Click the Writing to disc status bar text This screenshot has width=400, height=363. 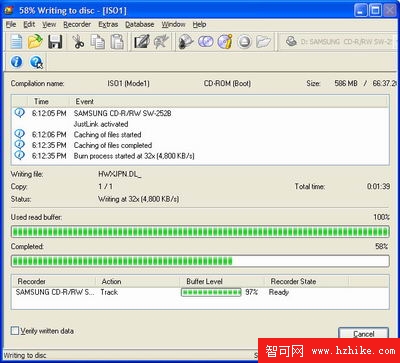point(25,355)
